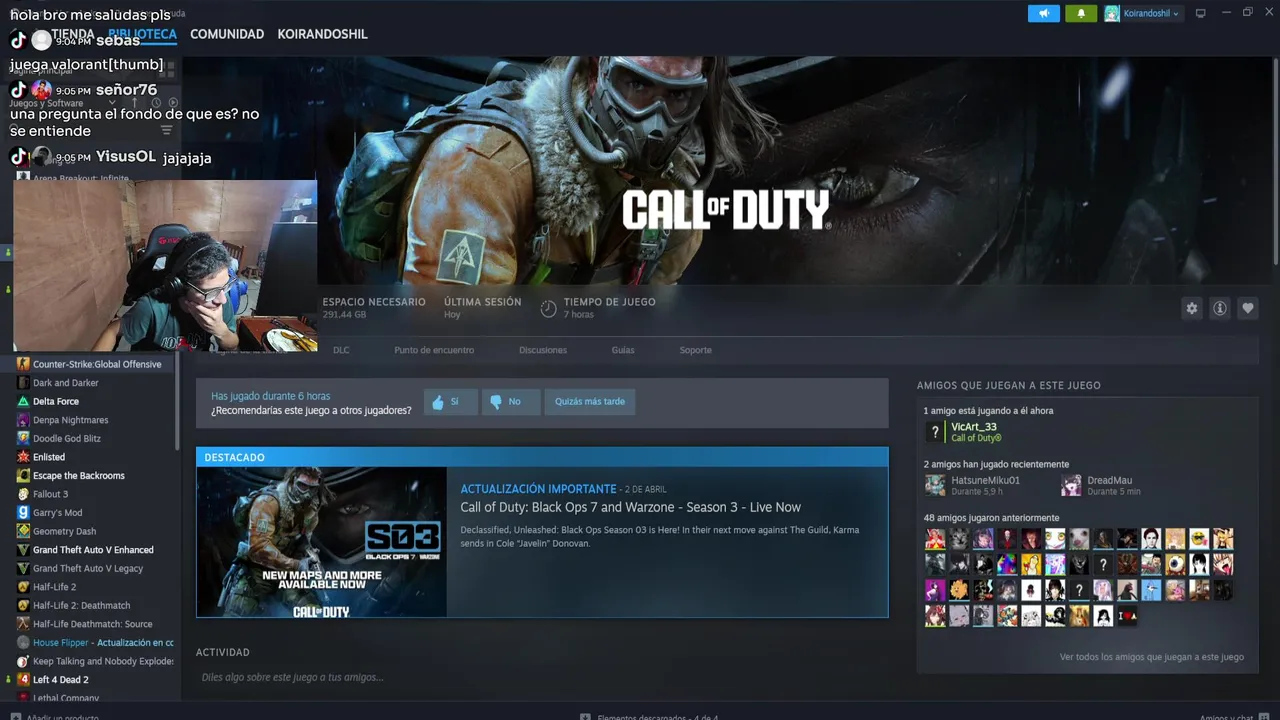This screenshot has width=1280, height=720.
Task: Select Geometry Dash icon
Action: (x=23, y=531)
